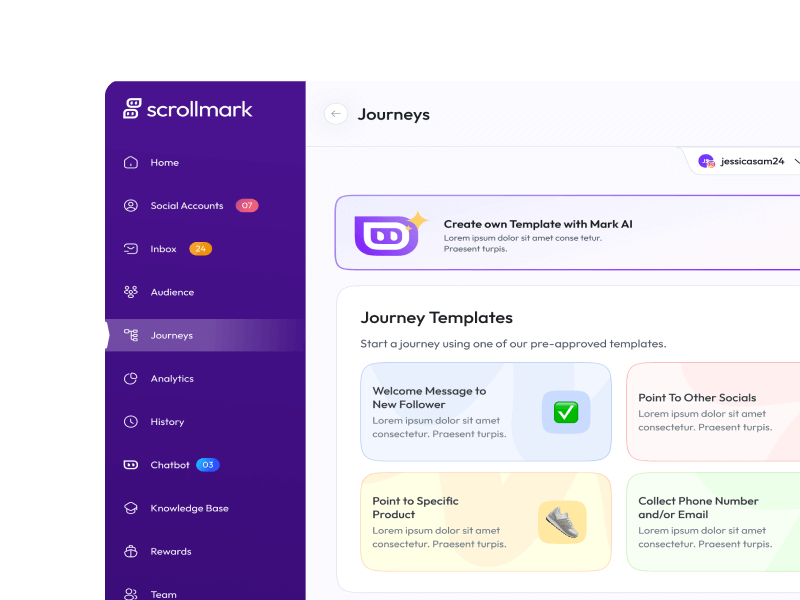Click the 24 badge next to Inbox
The image size is (800, 600).
201,248
